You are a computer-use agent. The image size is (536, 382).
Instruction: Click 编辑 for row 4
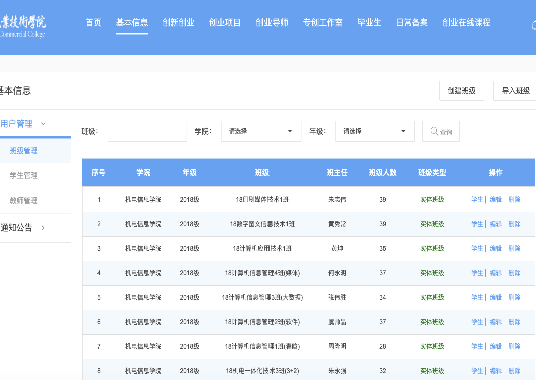click(x=496, y=273)
